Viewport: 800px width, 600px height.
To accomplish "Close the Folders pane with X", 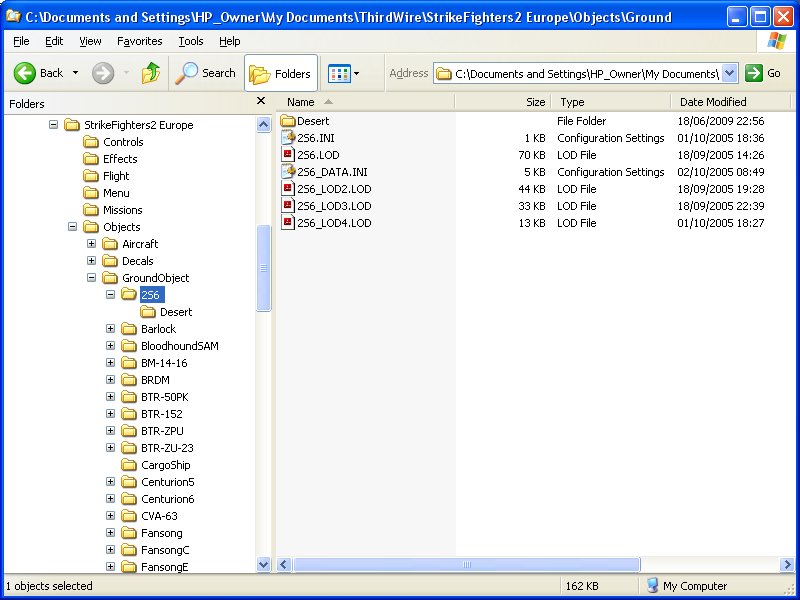I will pyautogui.click(x=261, y=101).
